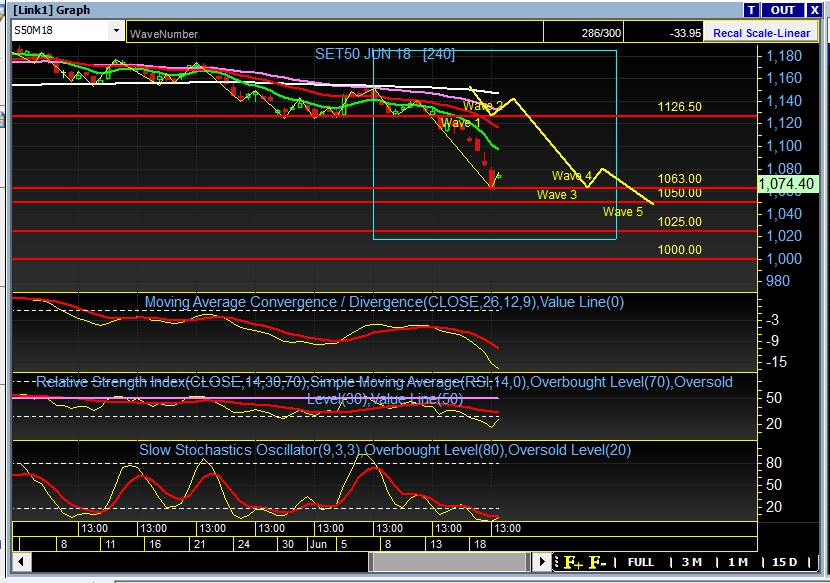This screenshot has width=830, height=583.
Task: Click date 18 on the time axis
Action: (x=480, y=544)
